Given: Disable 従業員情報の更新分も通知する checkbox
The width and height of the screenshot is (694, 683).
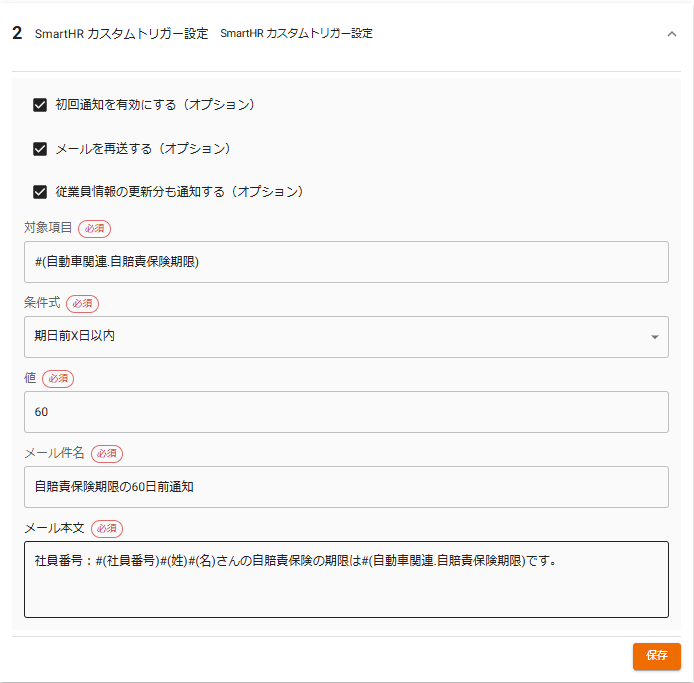Looking at the screenshot, I should point(40,192).
